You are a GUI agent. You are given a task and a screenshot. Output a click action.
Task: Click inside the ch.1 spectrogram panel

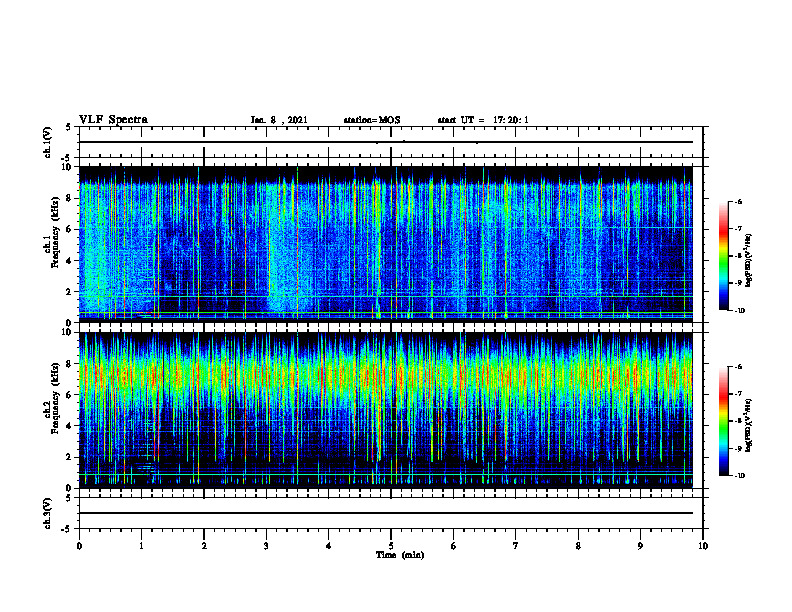386,244
